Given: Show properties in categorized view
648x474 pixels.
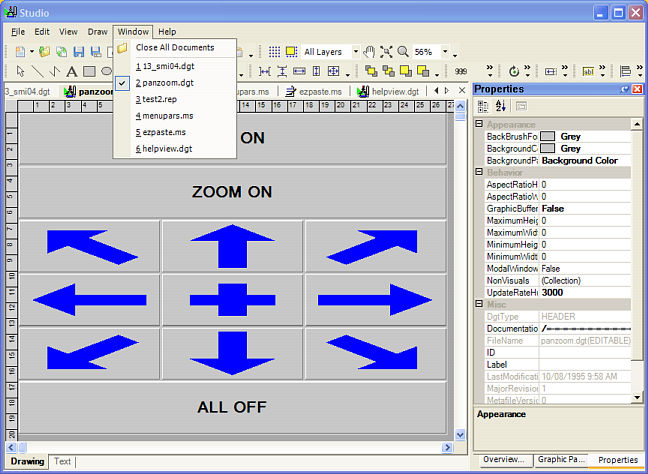Looking at the screenshot, I should click(x=482, y=105).
